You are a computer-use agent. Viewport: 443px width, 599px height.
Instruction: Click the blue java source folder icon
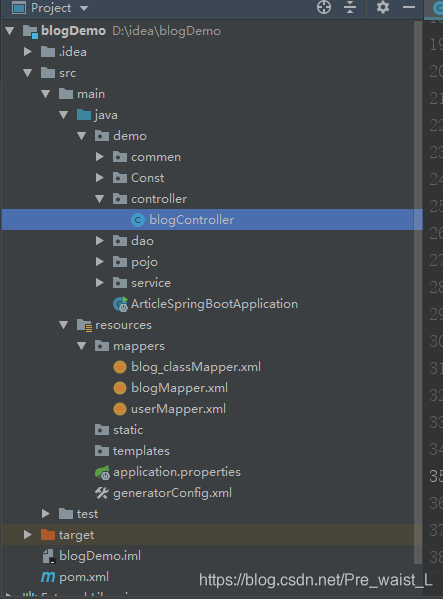(x=84, y=115)
